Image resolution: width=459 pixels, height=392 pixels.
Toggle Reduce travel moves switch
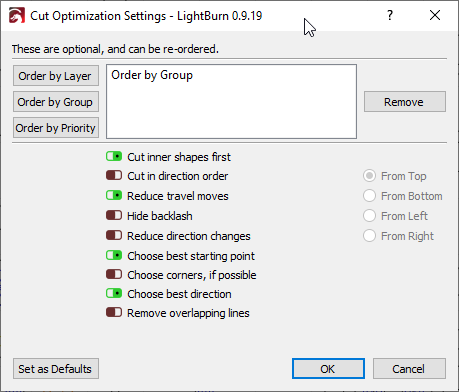pos(114,195)
